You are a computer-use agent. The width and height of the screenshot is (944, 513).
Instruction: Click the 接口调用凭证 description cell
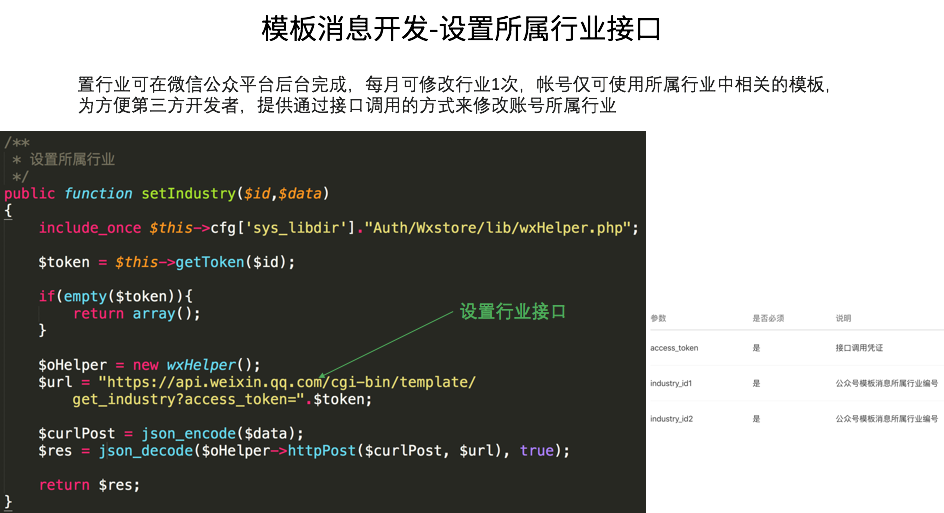coord(859,348)
